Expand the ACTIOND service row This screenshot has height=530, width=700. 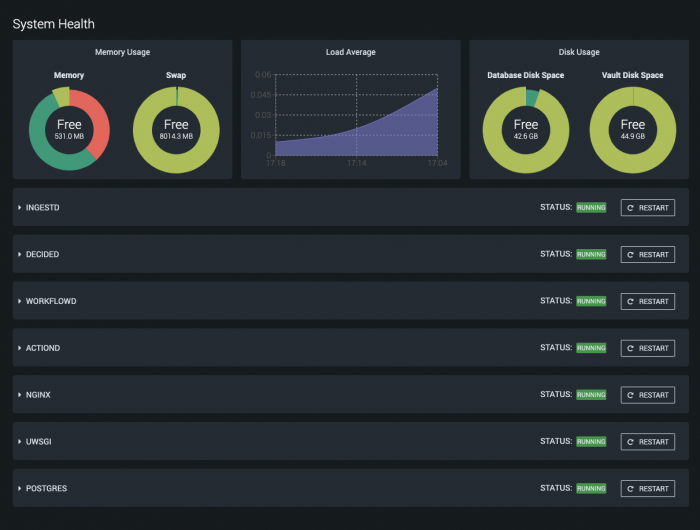(20, 348)
